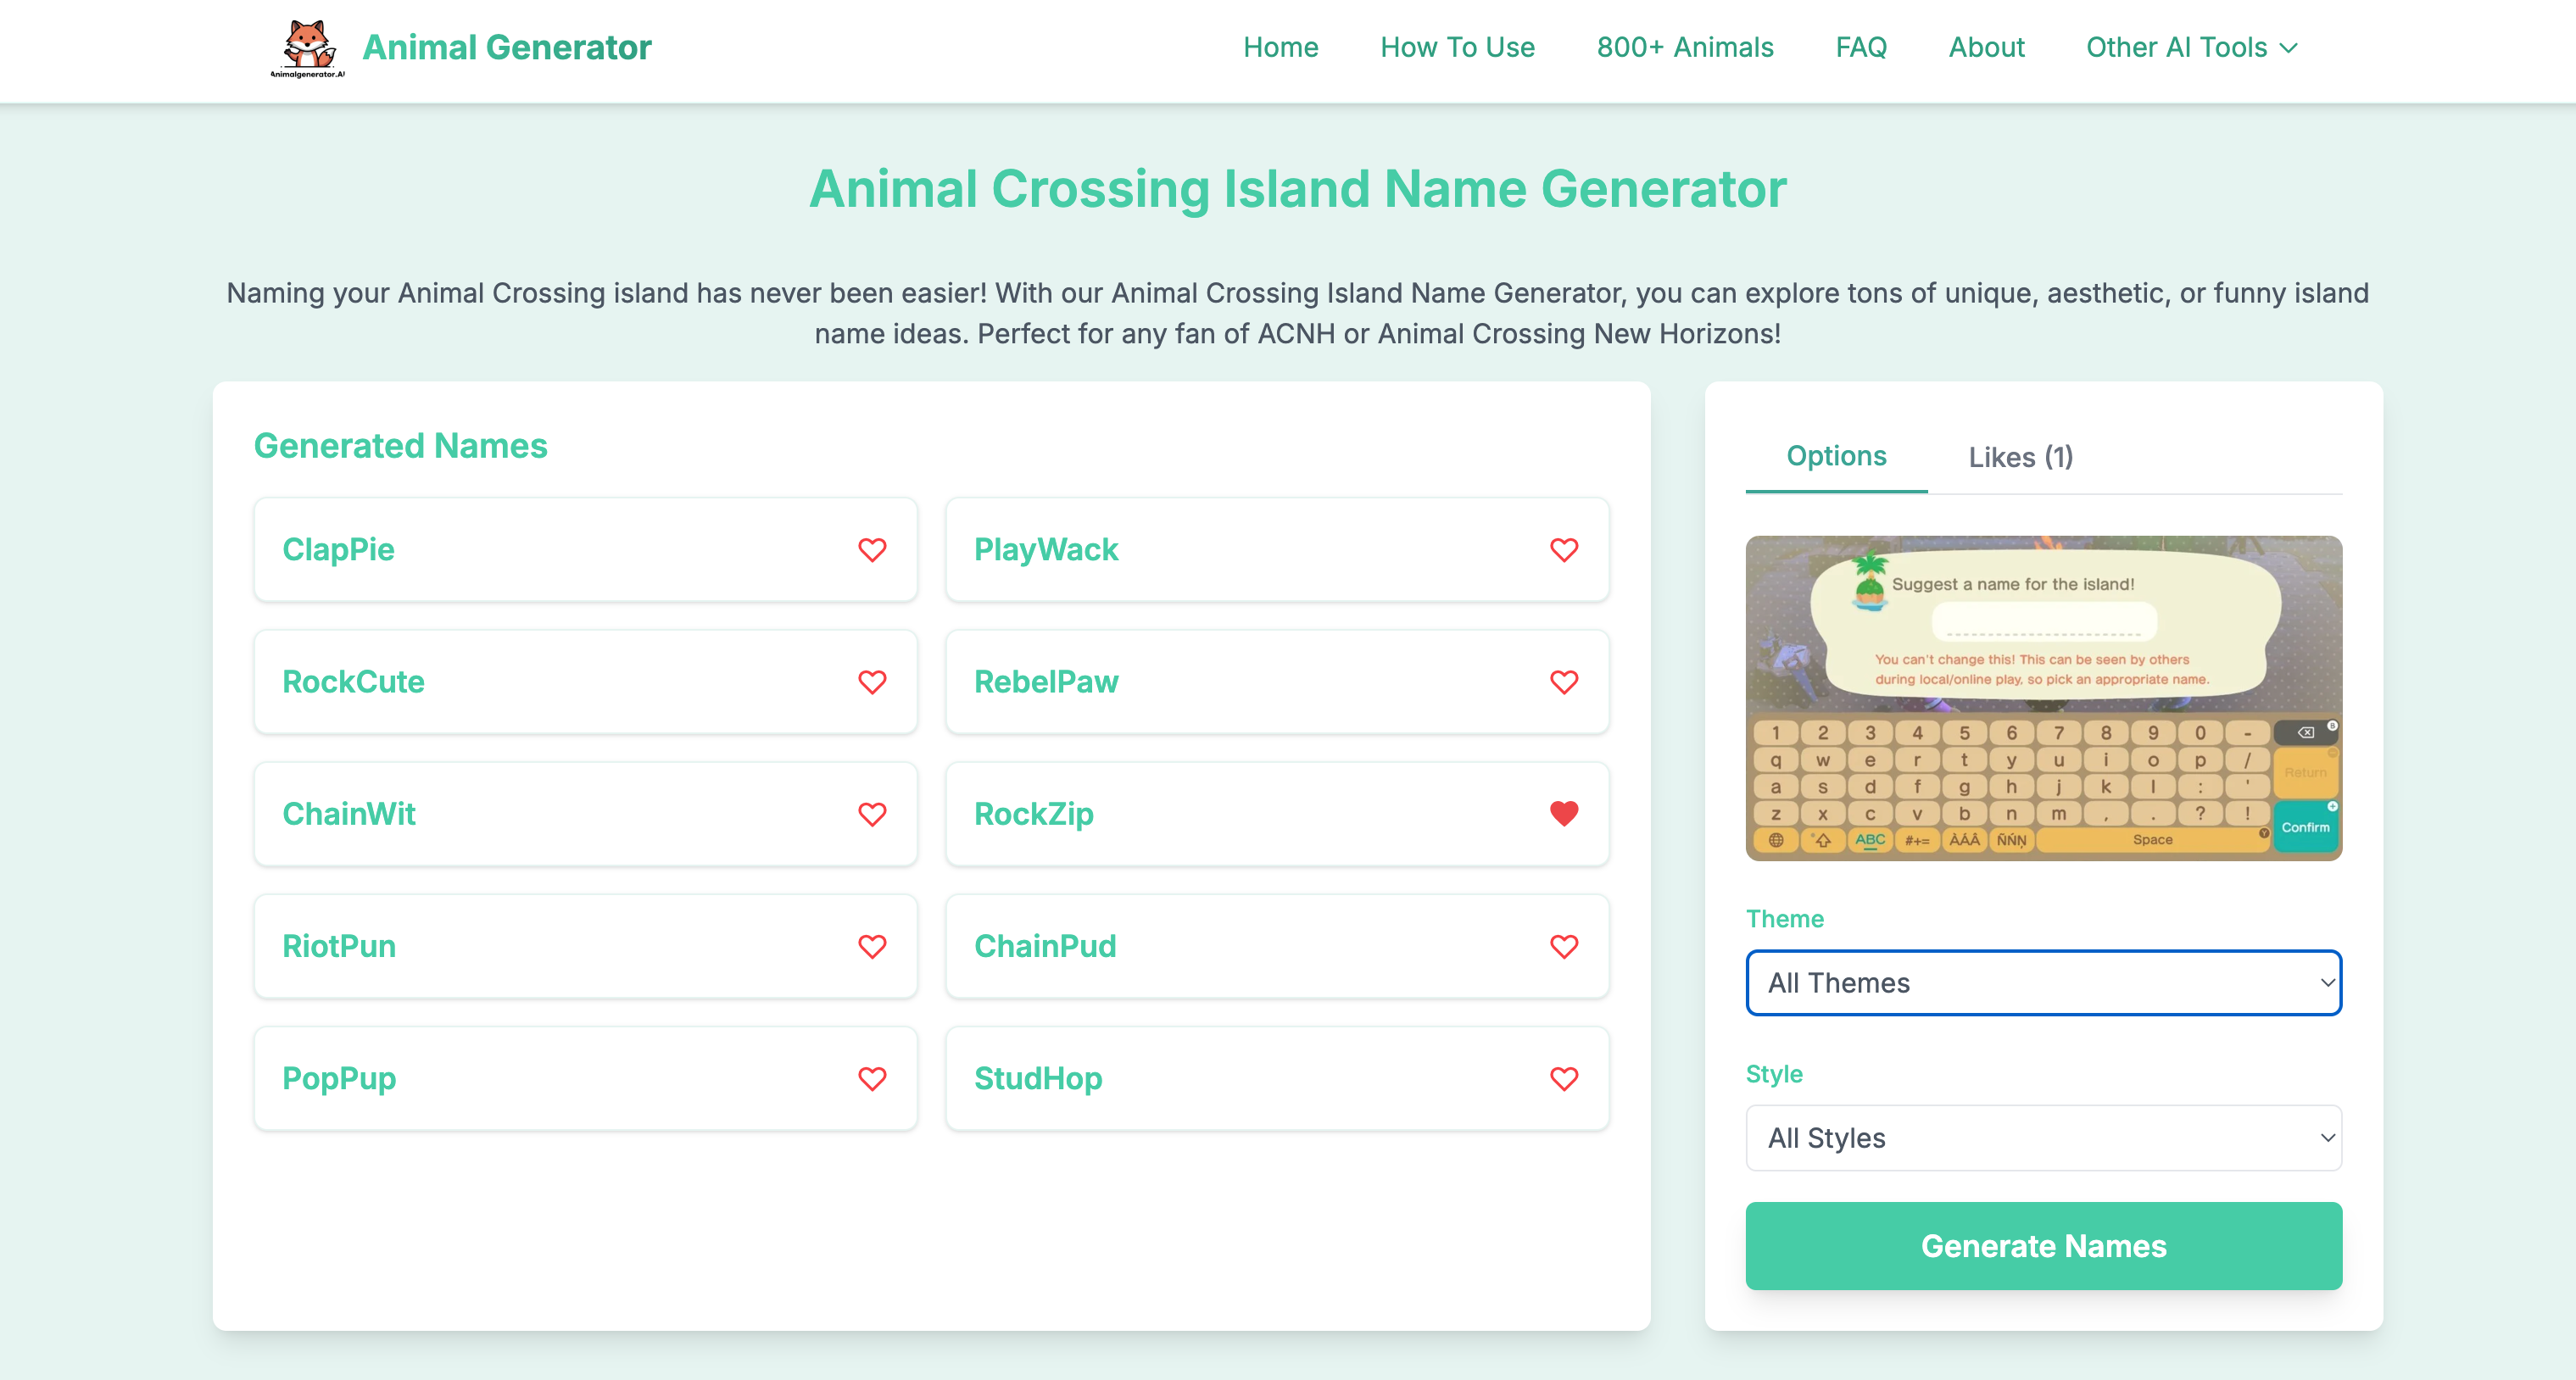Like the PopPup name
The image size is (2576, 1380).
click(x=872, y=1079)
